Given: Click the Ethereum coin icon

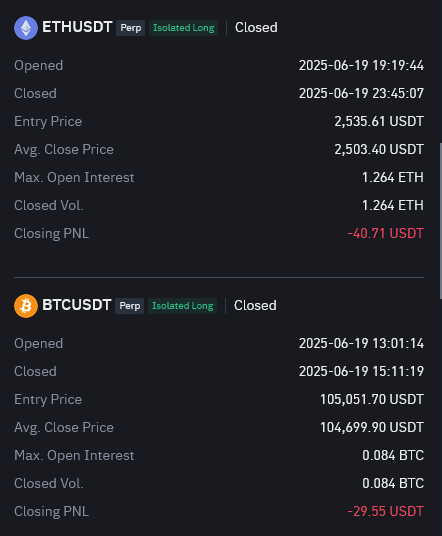Looking at the screenshot, I should pos(26,28).
